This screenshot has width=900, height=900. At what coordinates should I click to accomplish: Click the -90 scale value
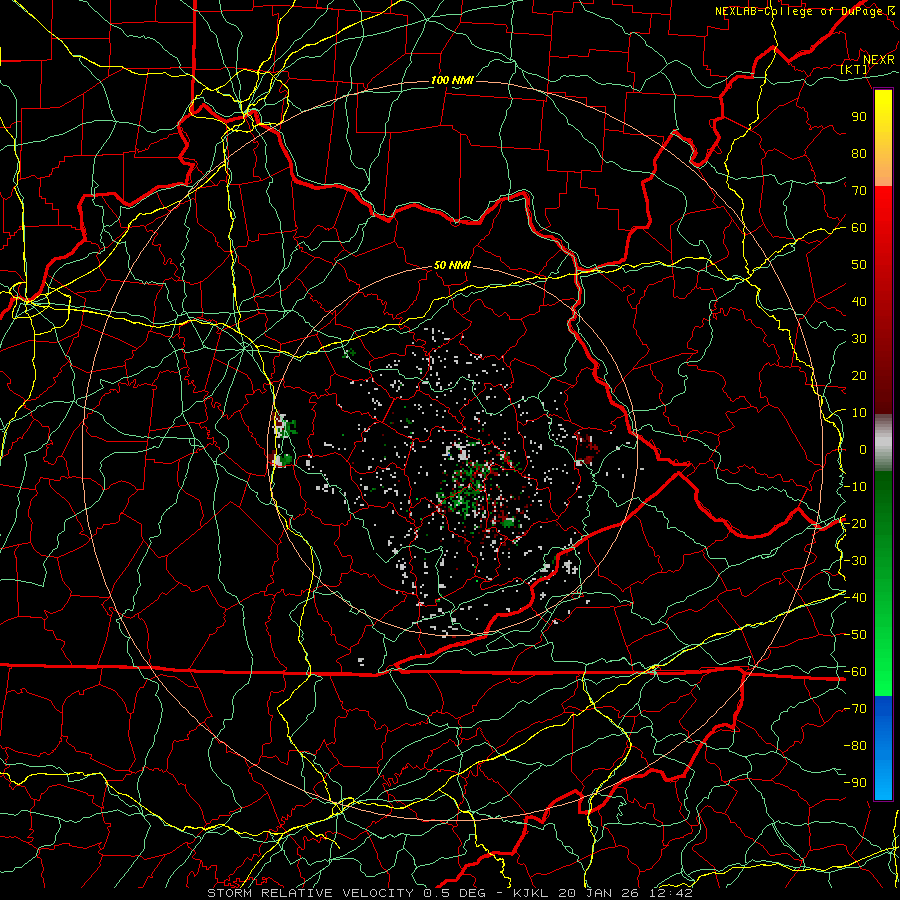[x=855, y=783]
